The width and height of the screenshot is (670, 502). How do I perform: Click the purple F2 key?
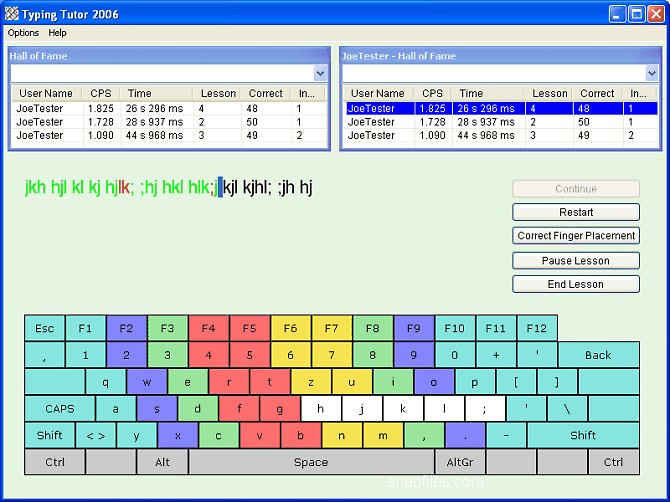click(x=126, y=328)
